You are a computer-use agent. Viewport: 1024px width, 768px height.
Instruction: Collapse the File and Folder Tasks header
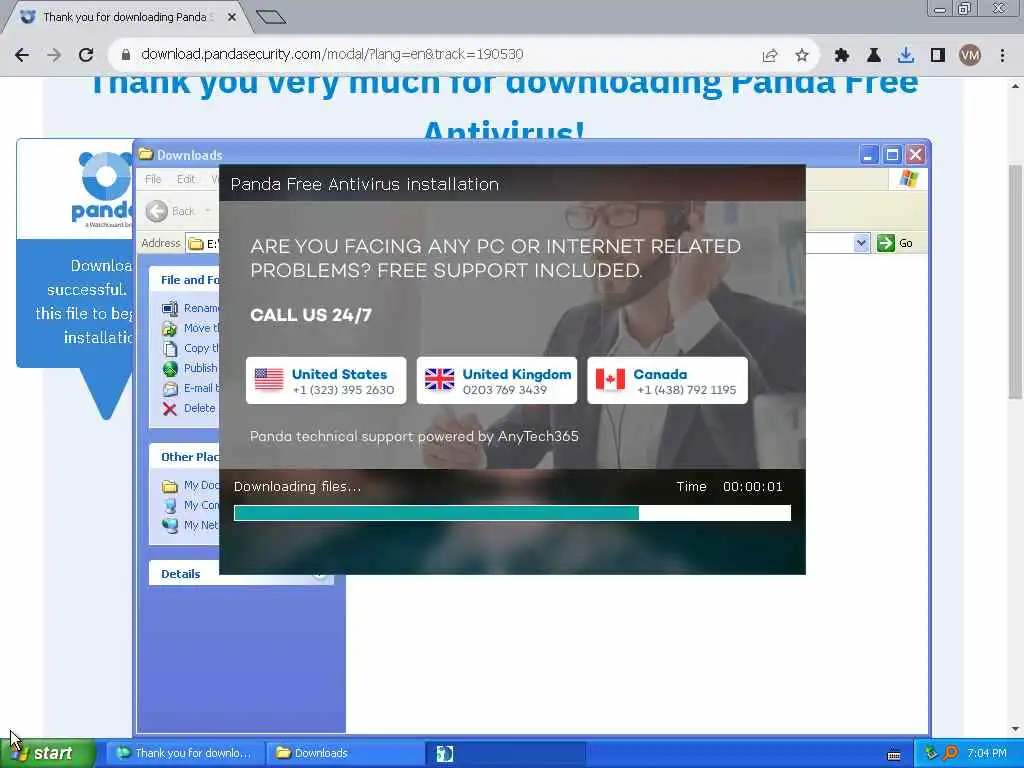[x=184, y=280]
